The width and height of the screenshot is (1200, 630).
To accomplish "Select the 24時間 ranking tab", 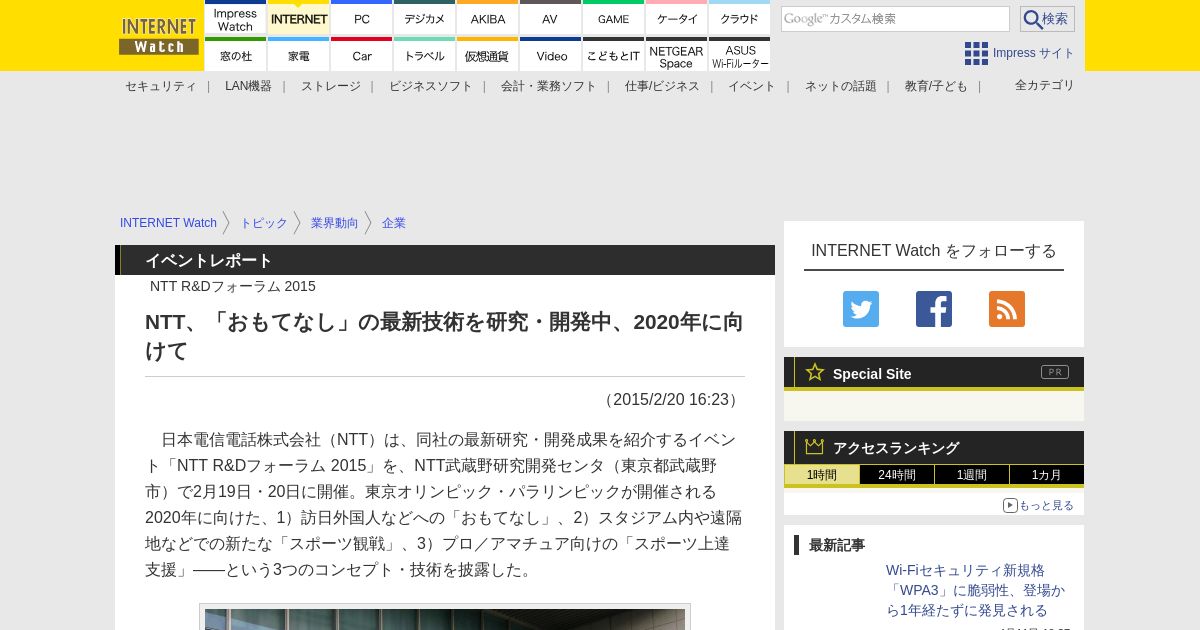I will point(897,475).
